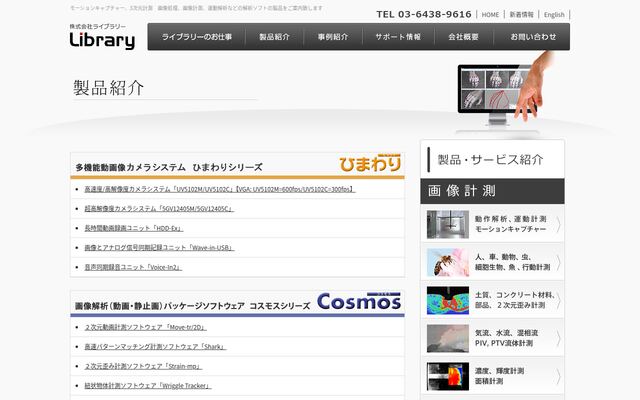
Task: Open the Move-tr/2D software link
Action: coord(145,327)
